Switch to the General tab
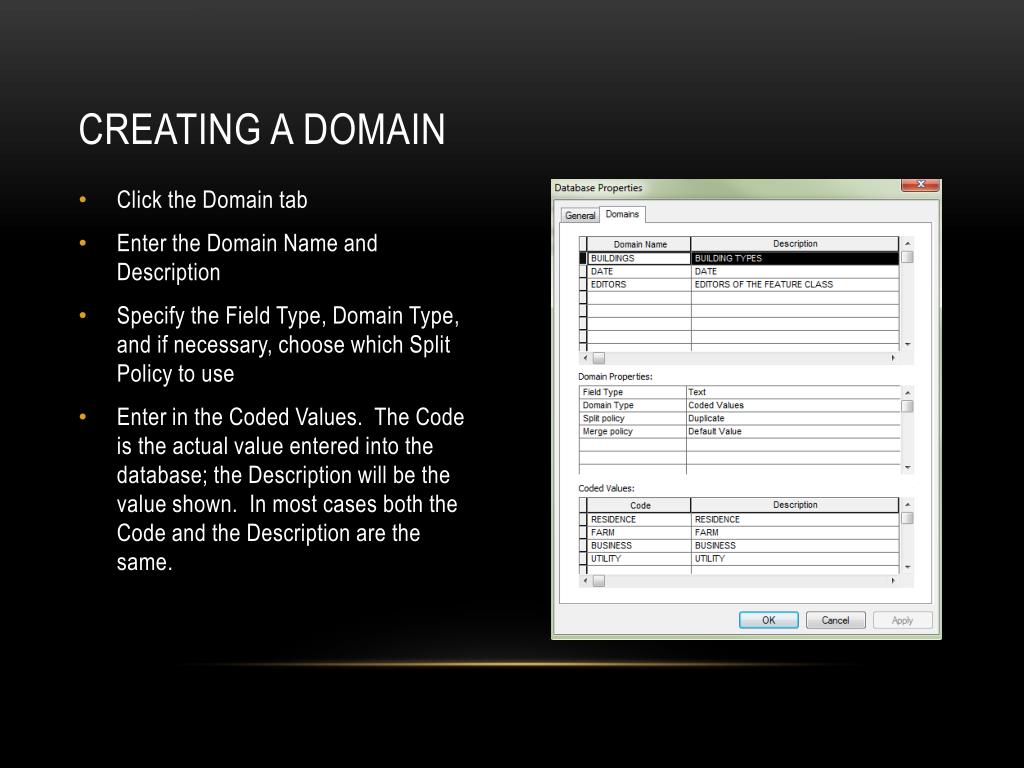Viewport: 1024px width, 768px height. 580,216
